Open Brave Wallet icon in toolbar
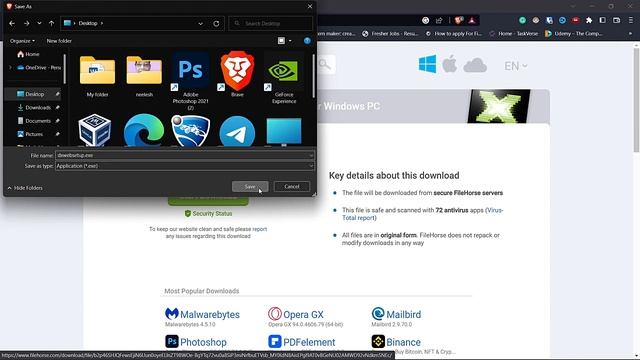640x360 pixels. (x=617, y=20)
